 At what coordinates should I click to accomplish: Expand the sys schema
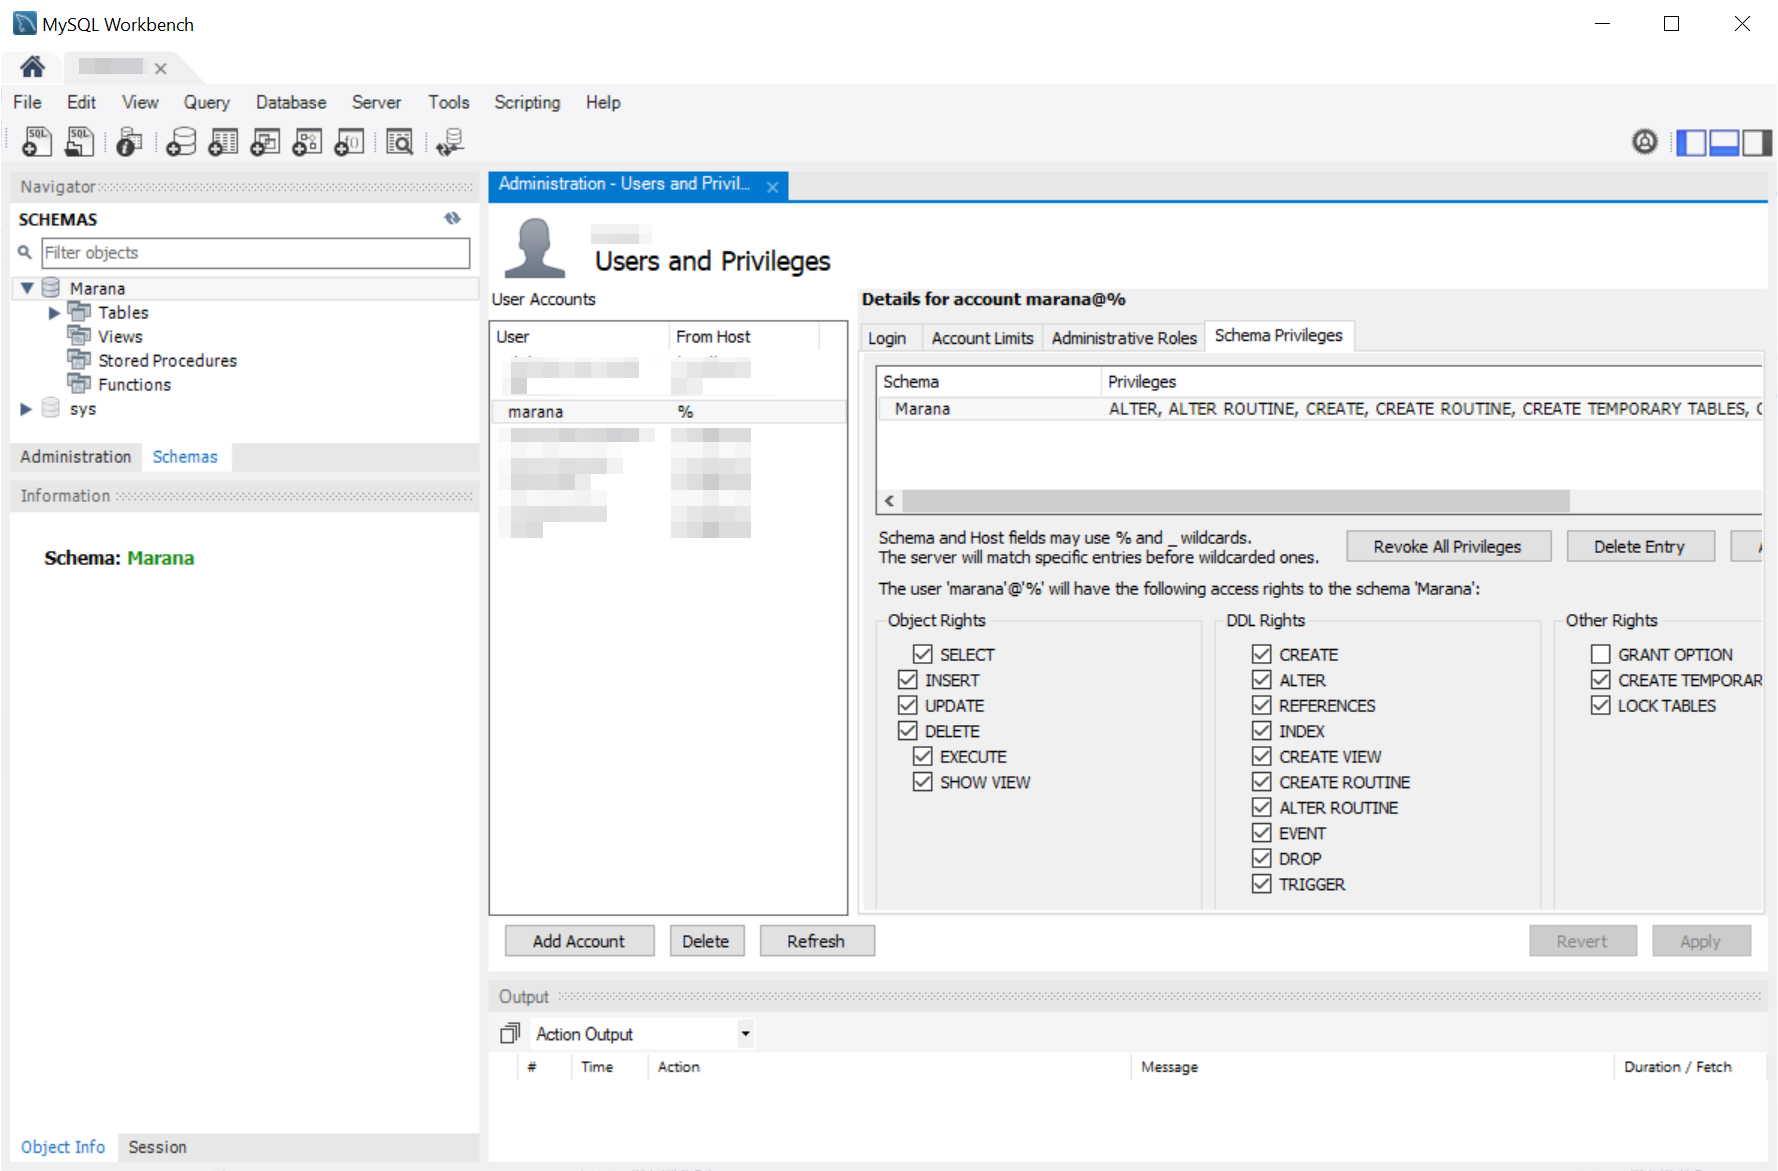(26, 408)
